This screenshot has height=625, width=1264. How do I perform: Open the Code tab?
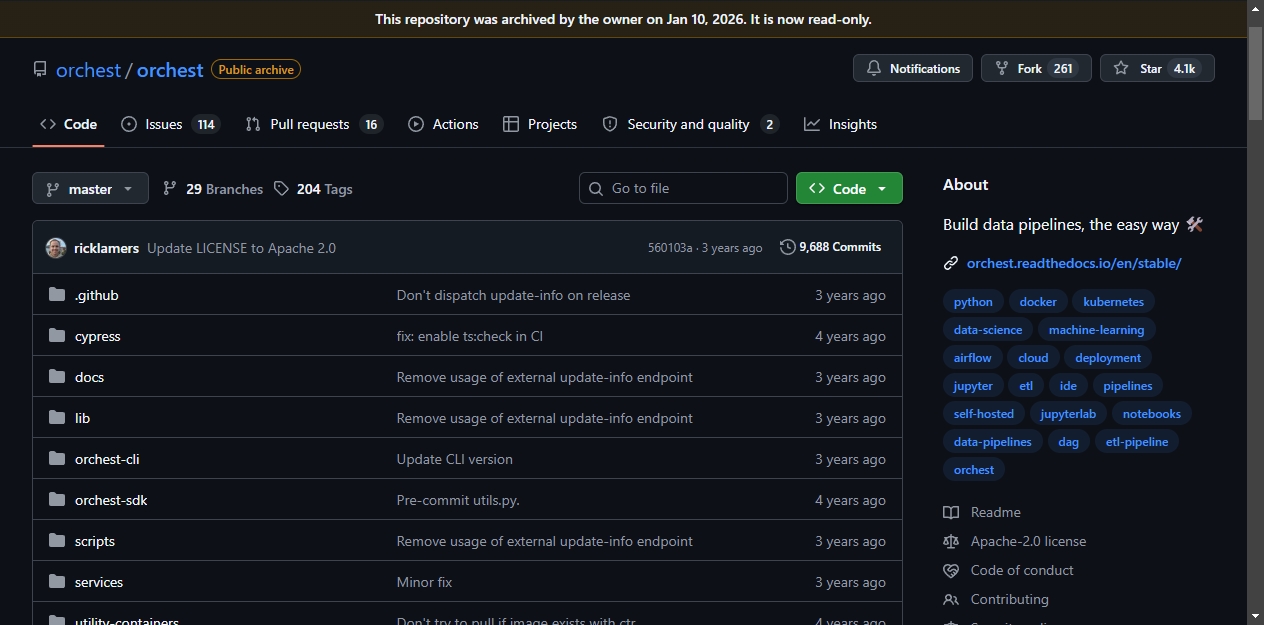tap(68, 124)
